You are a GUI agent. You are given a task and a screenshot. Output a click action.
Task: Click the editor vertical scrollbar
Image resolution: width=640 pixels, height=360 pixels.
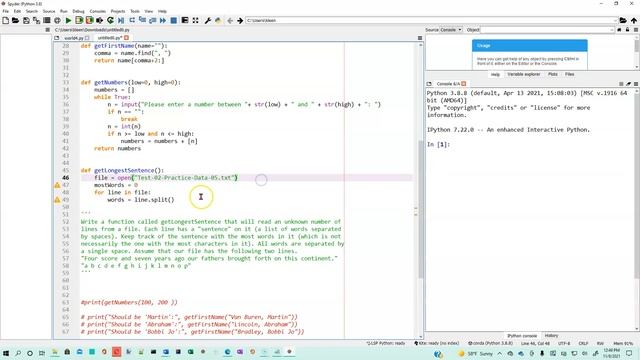(x=420, y=209)
